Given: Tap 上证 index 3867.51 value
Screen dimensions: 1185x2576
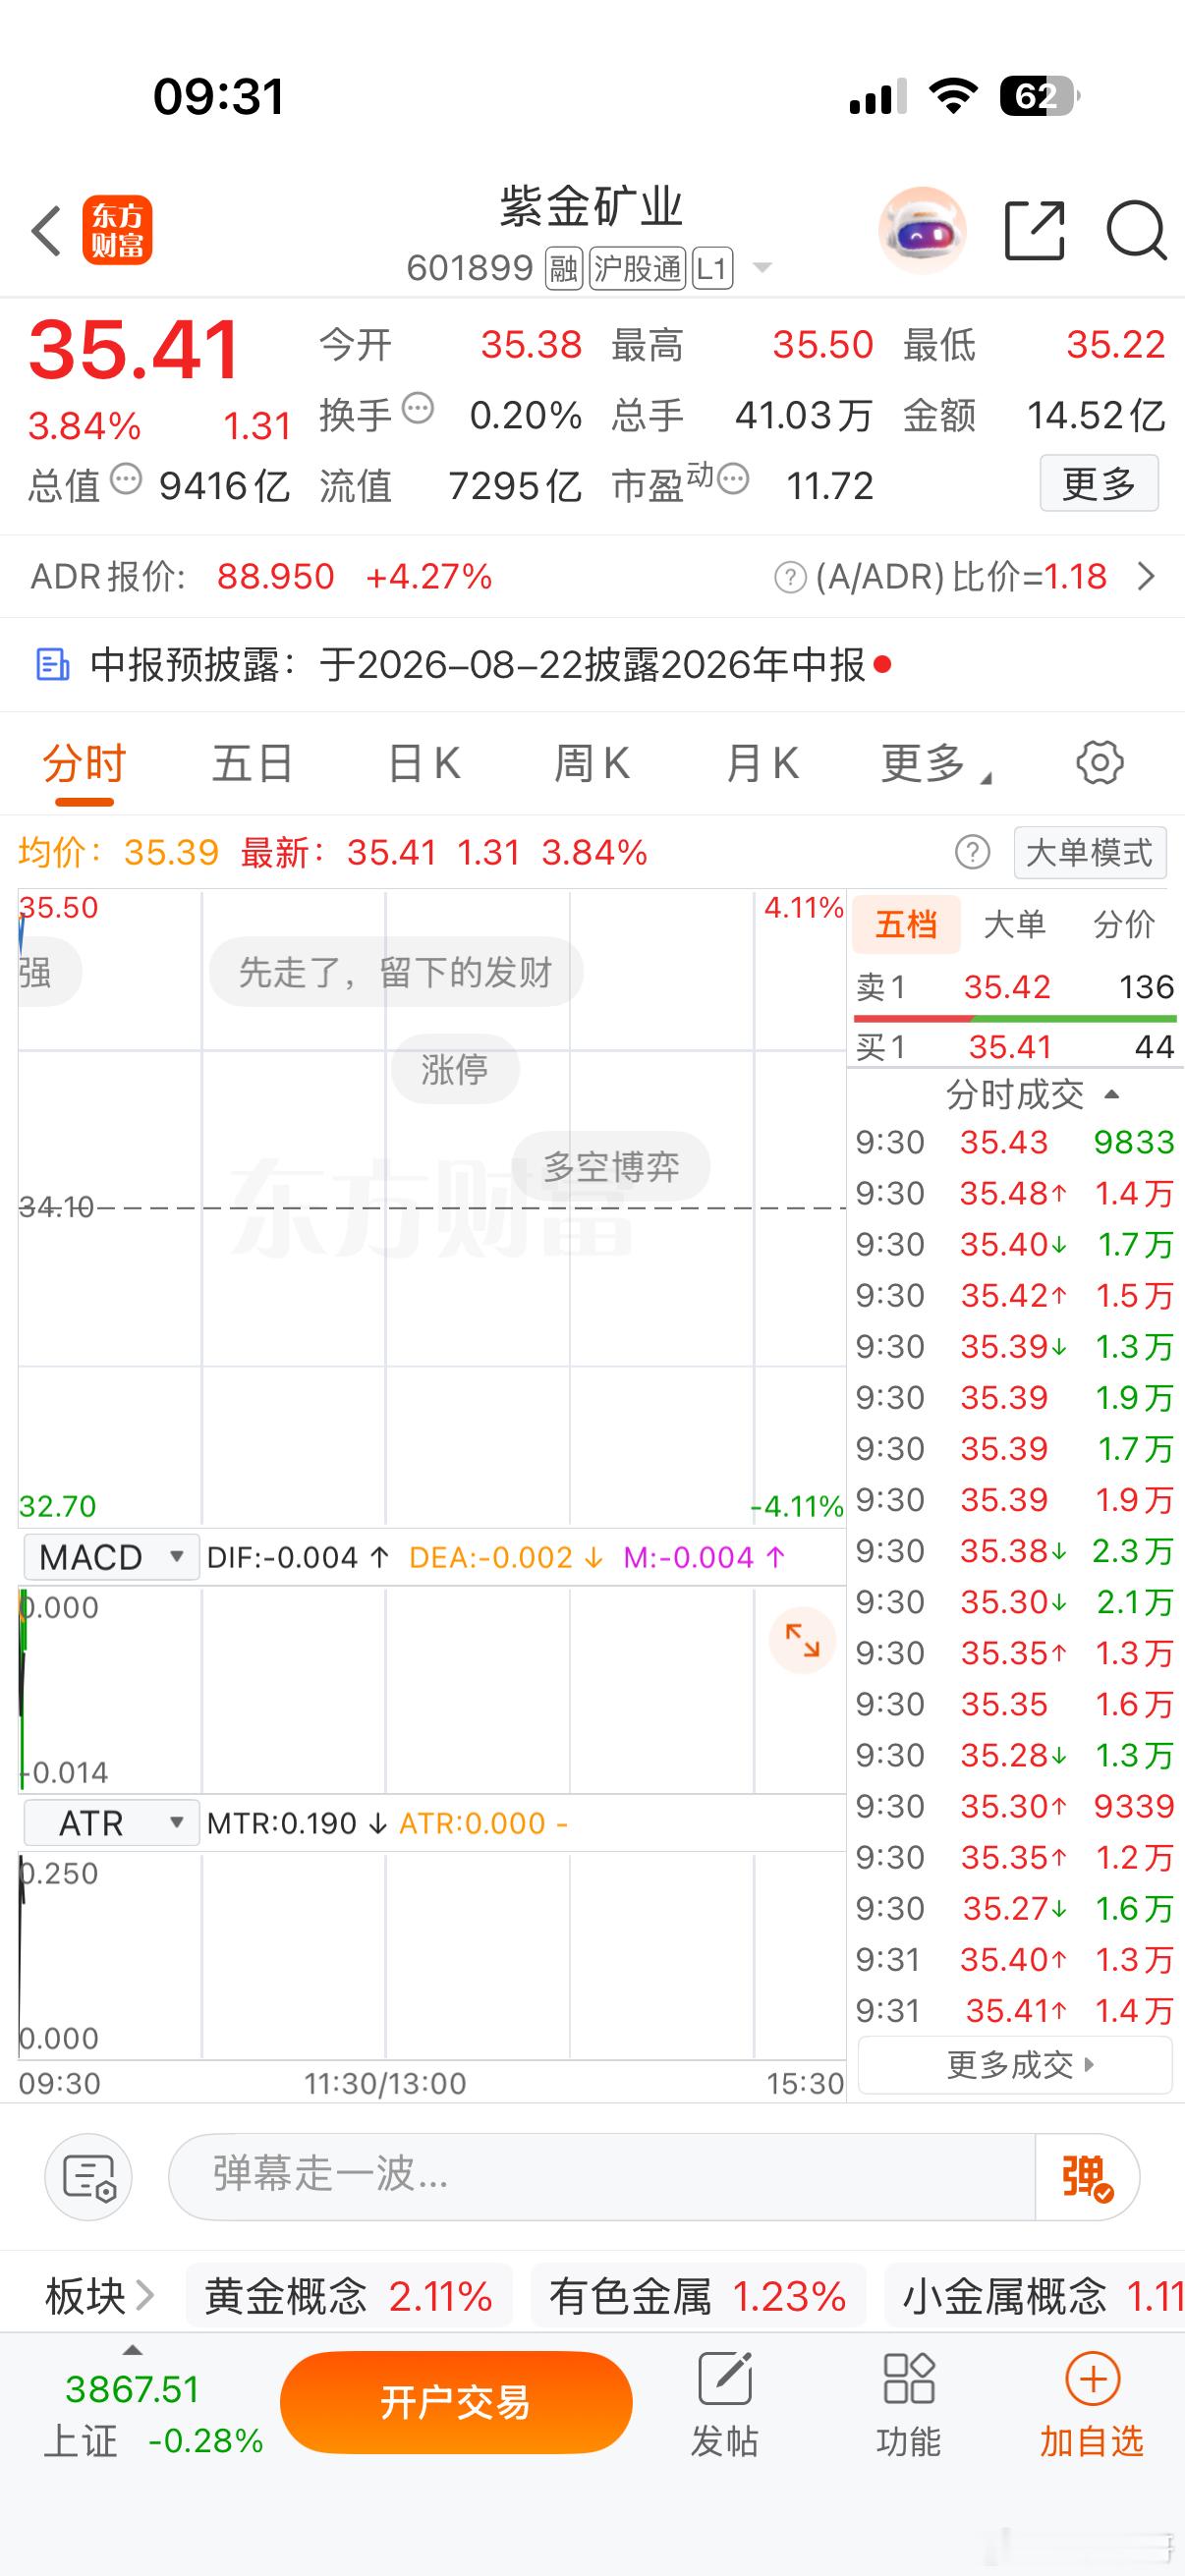Looking at the screenshot, I should [133, 2389].
